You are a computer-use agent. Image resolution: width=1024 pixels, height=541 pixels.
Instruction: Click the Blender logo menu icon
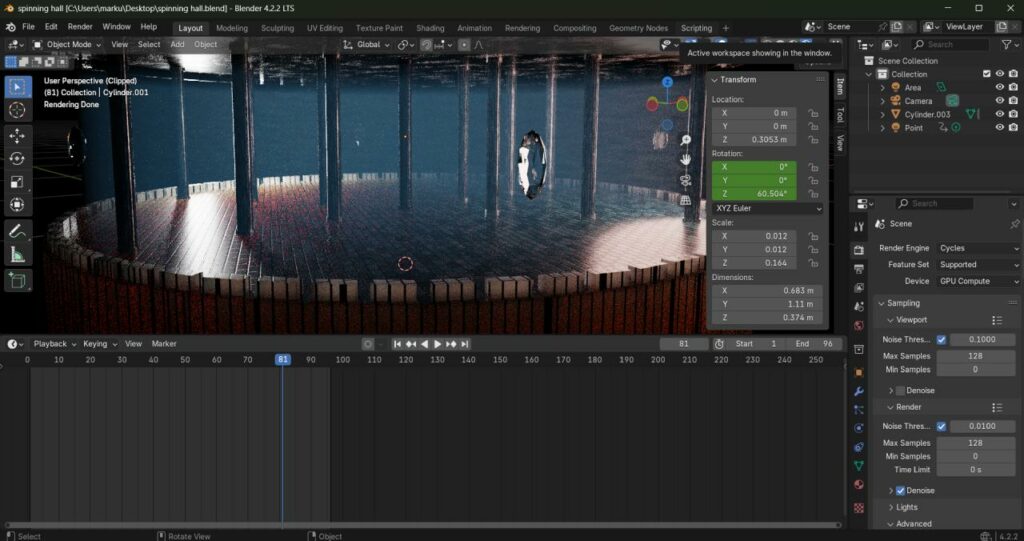pos(10,27)
